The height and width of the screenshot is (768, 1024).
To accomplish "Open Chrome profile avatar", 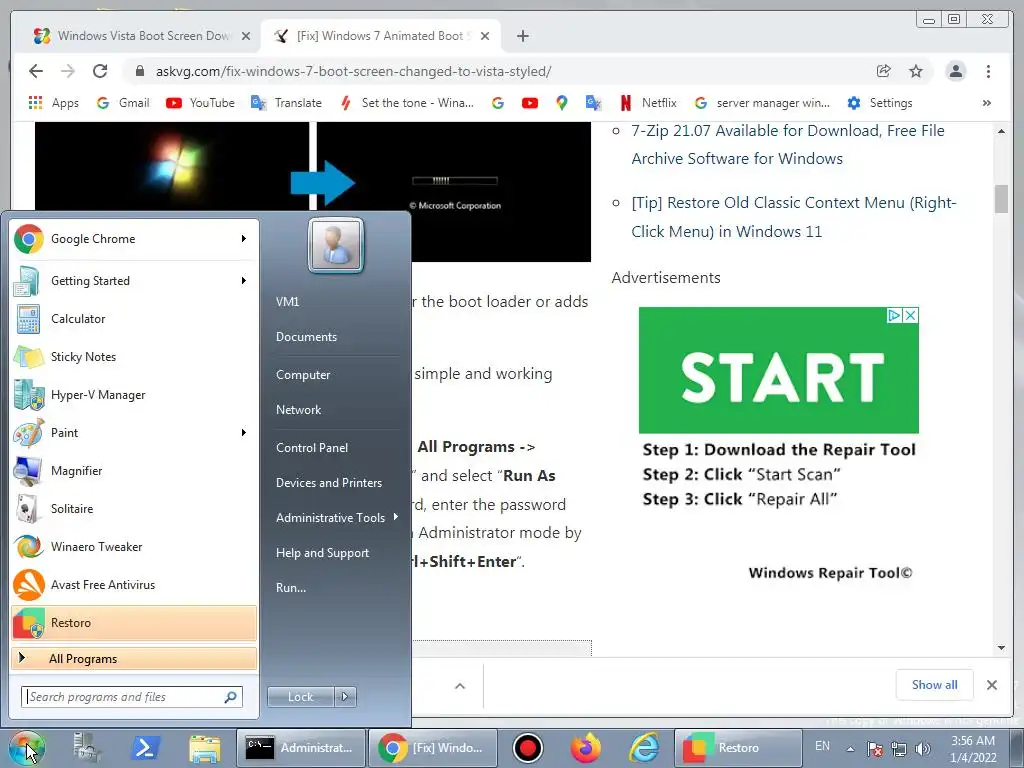I will click(955, 71).
